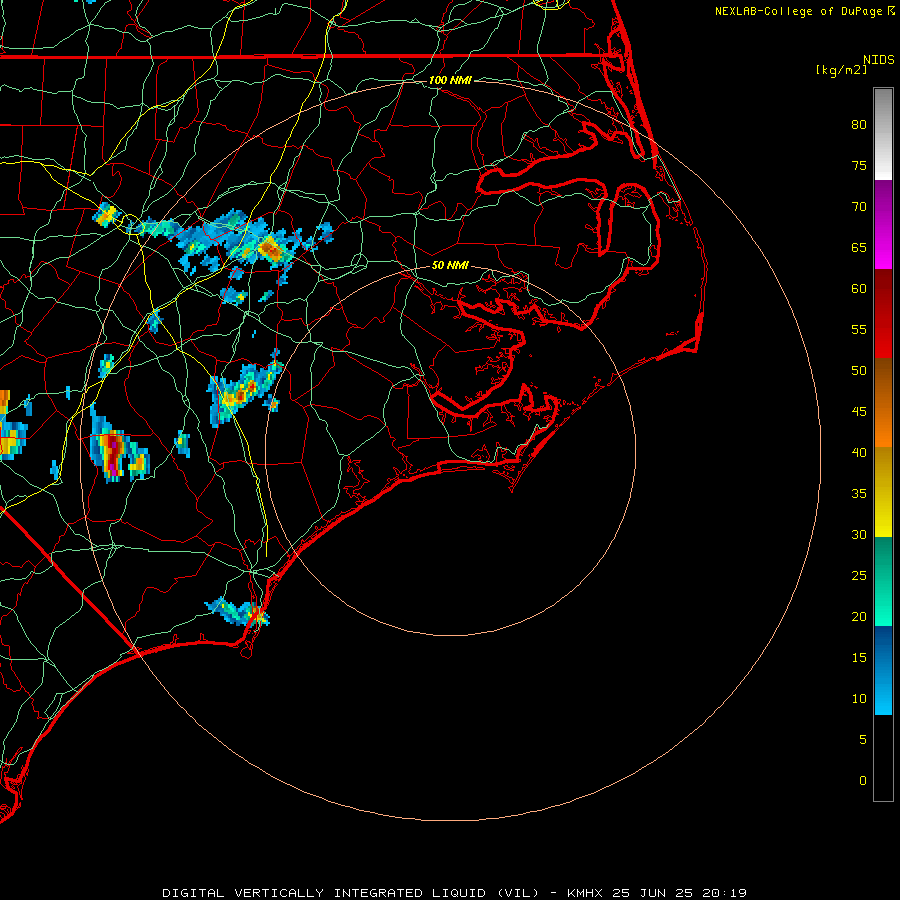Click the scale value 55
900x900 pixels.
(859, 330)
